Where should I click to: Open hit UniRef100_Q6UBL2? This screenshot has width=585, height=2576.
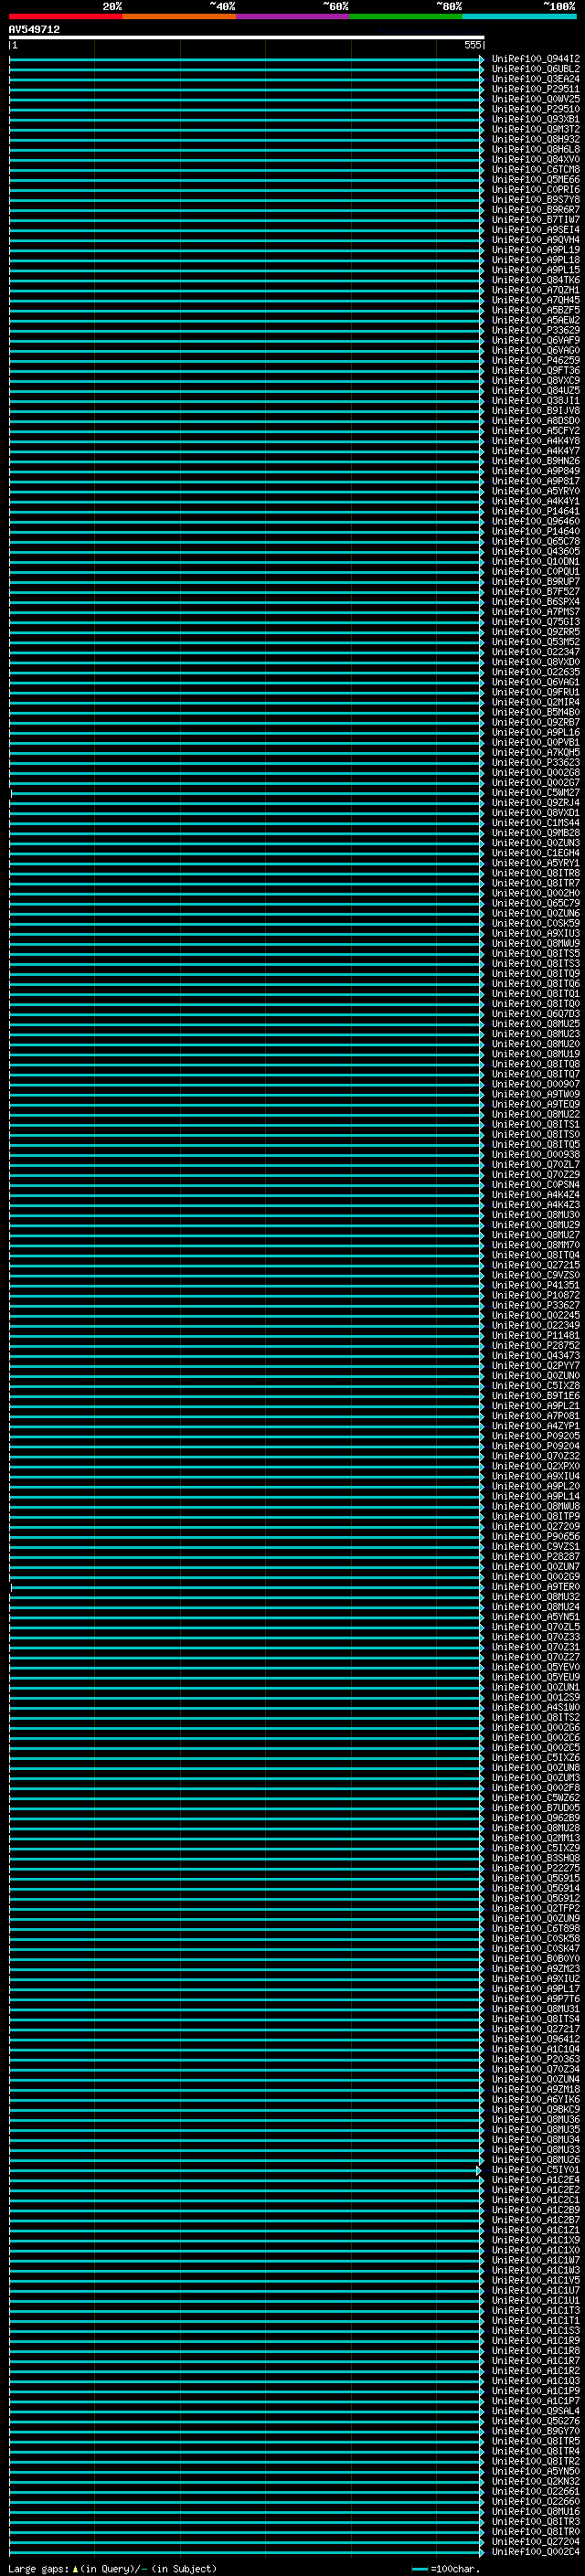click(535, 69)
